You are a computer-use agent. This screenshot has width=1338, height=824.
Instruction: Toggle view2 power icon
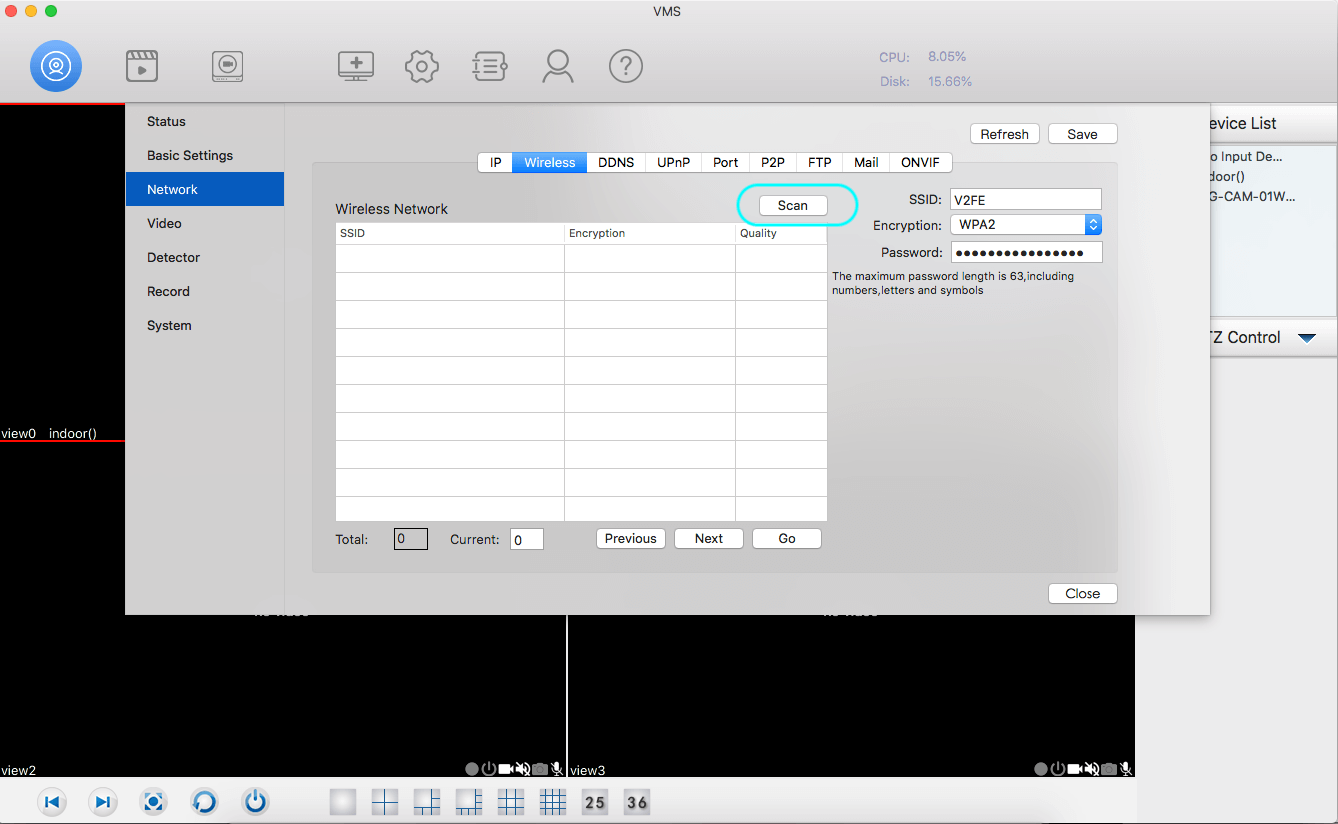coord(489,769)
